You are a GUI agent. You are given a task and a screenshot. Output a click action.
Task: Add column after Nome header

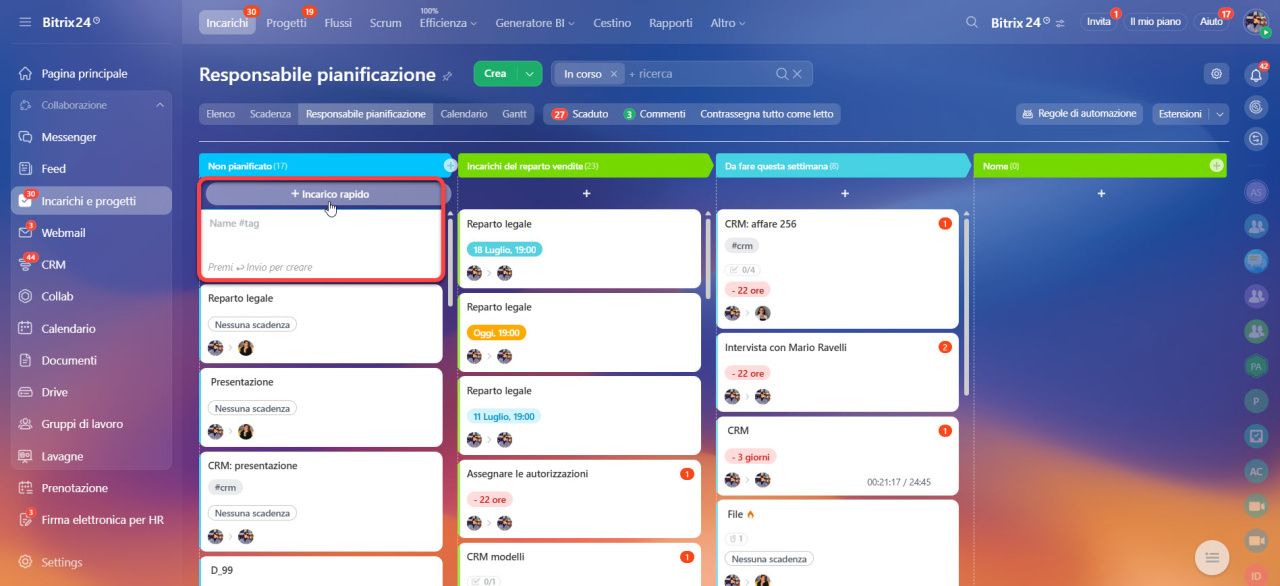(1216, 165)
